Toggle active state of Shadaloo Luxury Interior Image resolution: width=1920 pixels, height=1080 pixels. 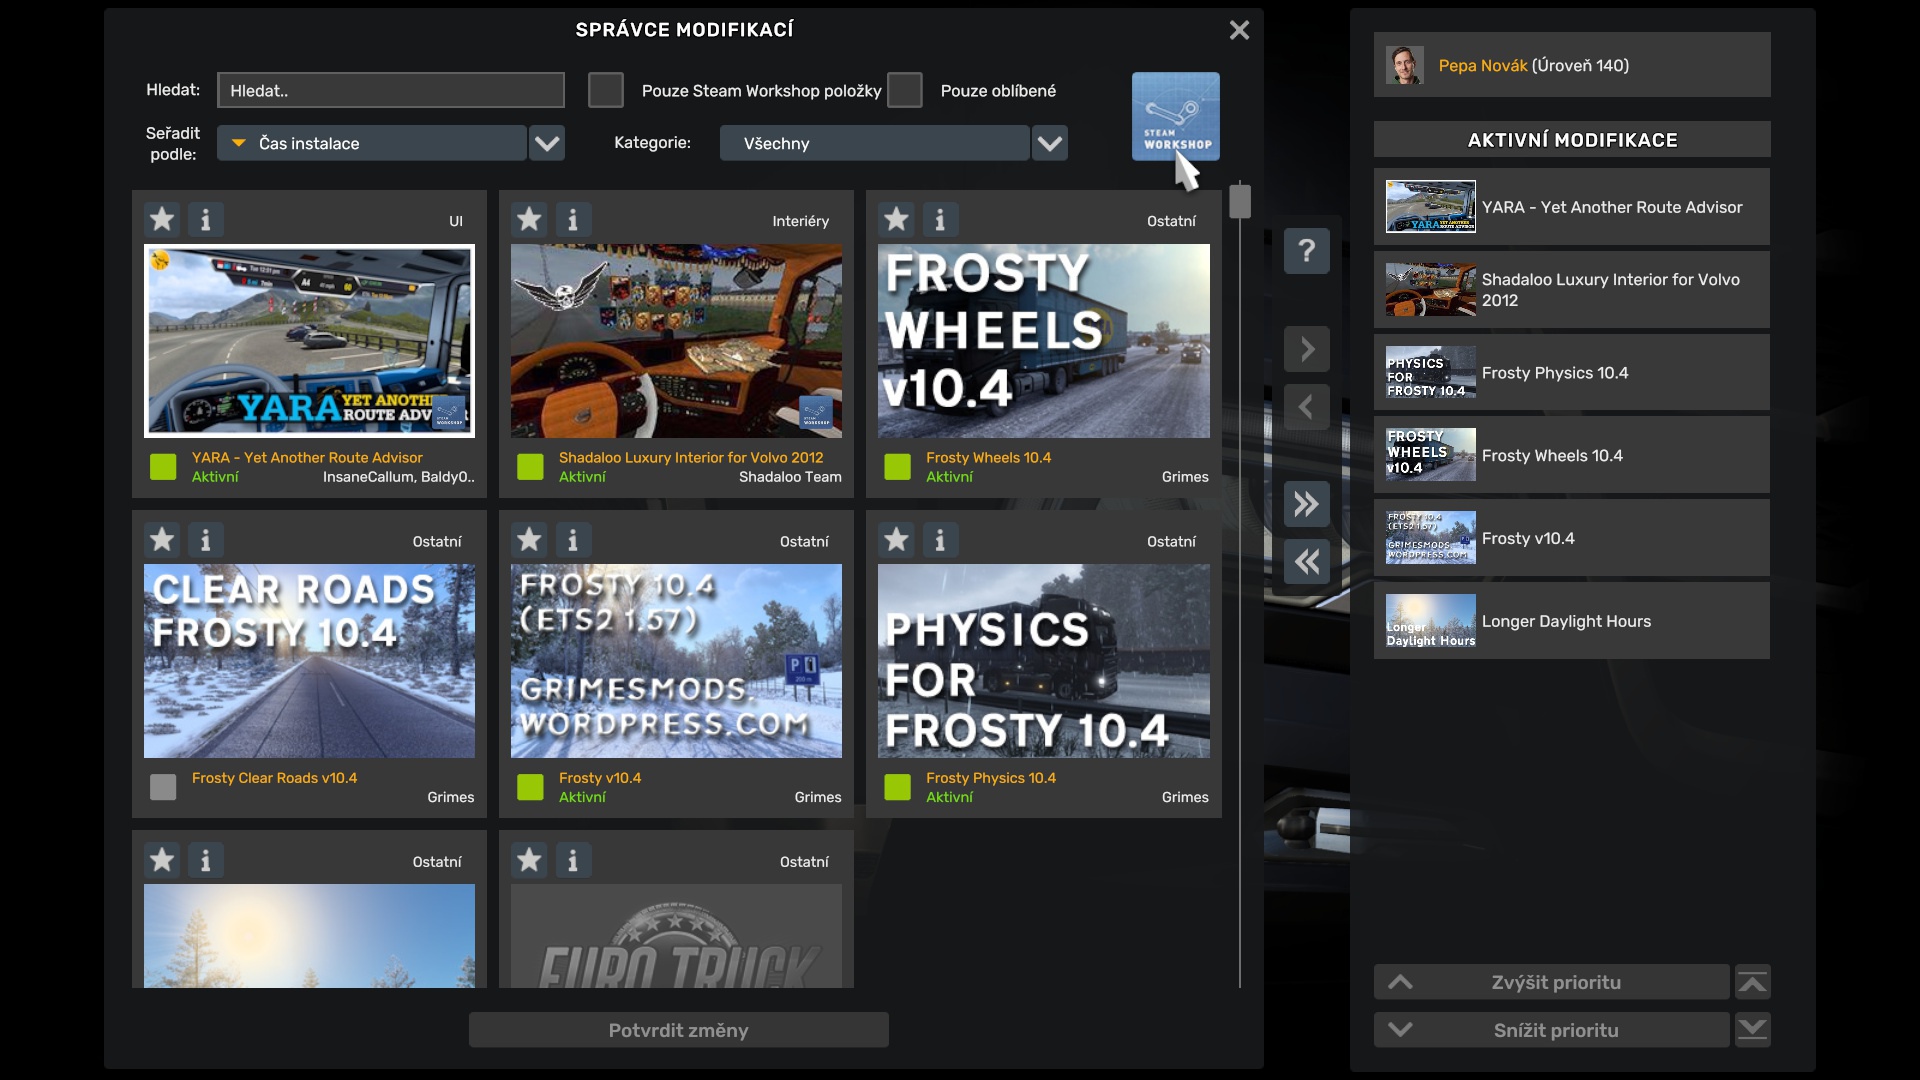click(x=530, y=467)
